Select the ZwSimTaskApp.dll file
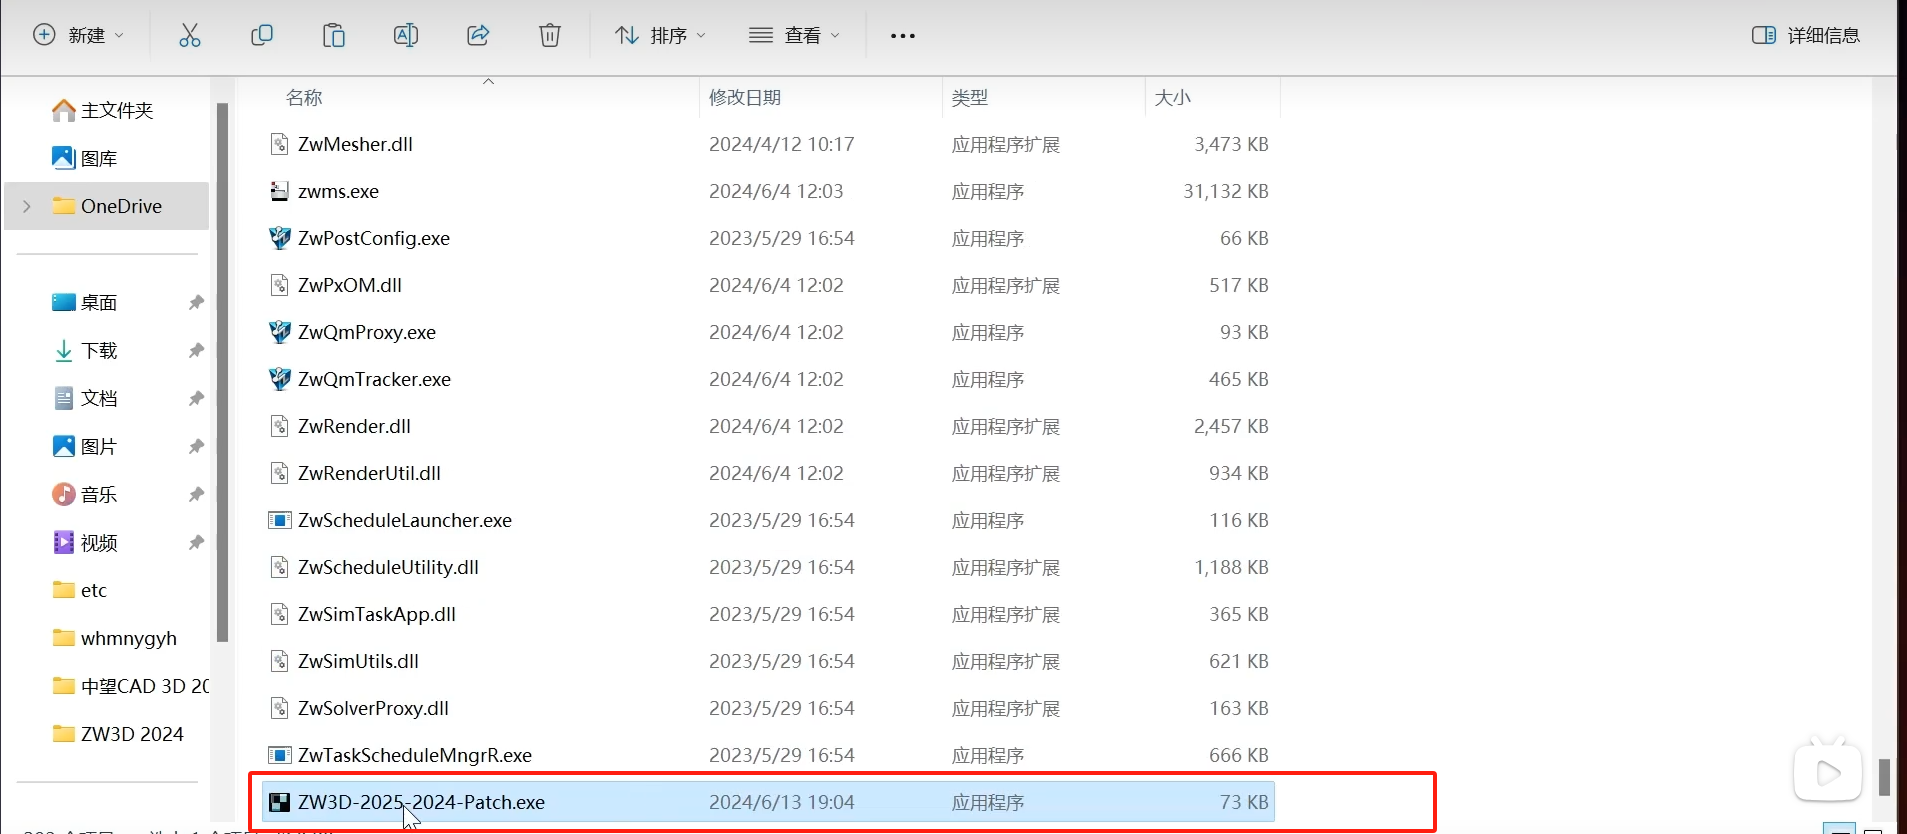The image size is (1907, 834). [x=377, y=614]
